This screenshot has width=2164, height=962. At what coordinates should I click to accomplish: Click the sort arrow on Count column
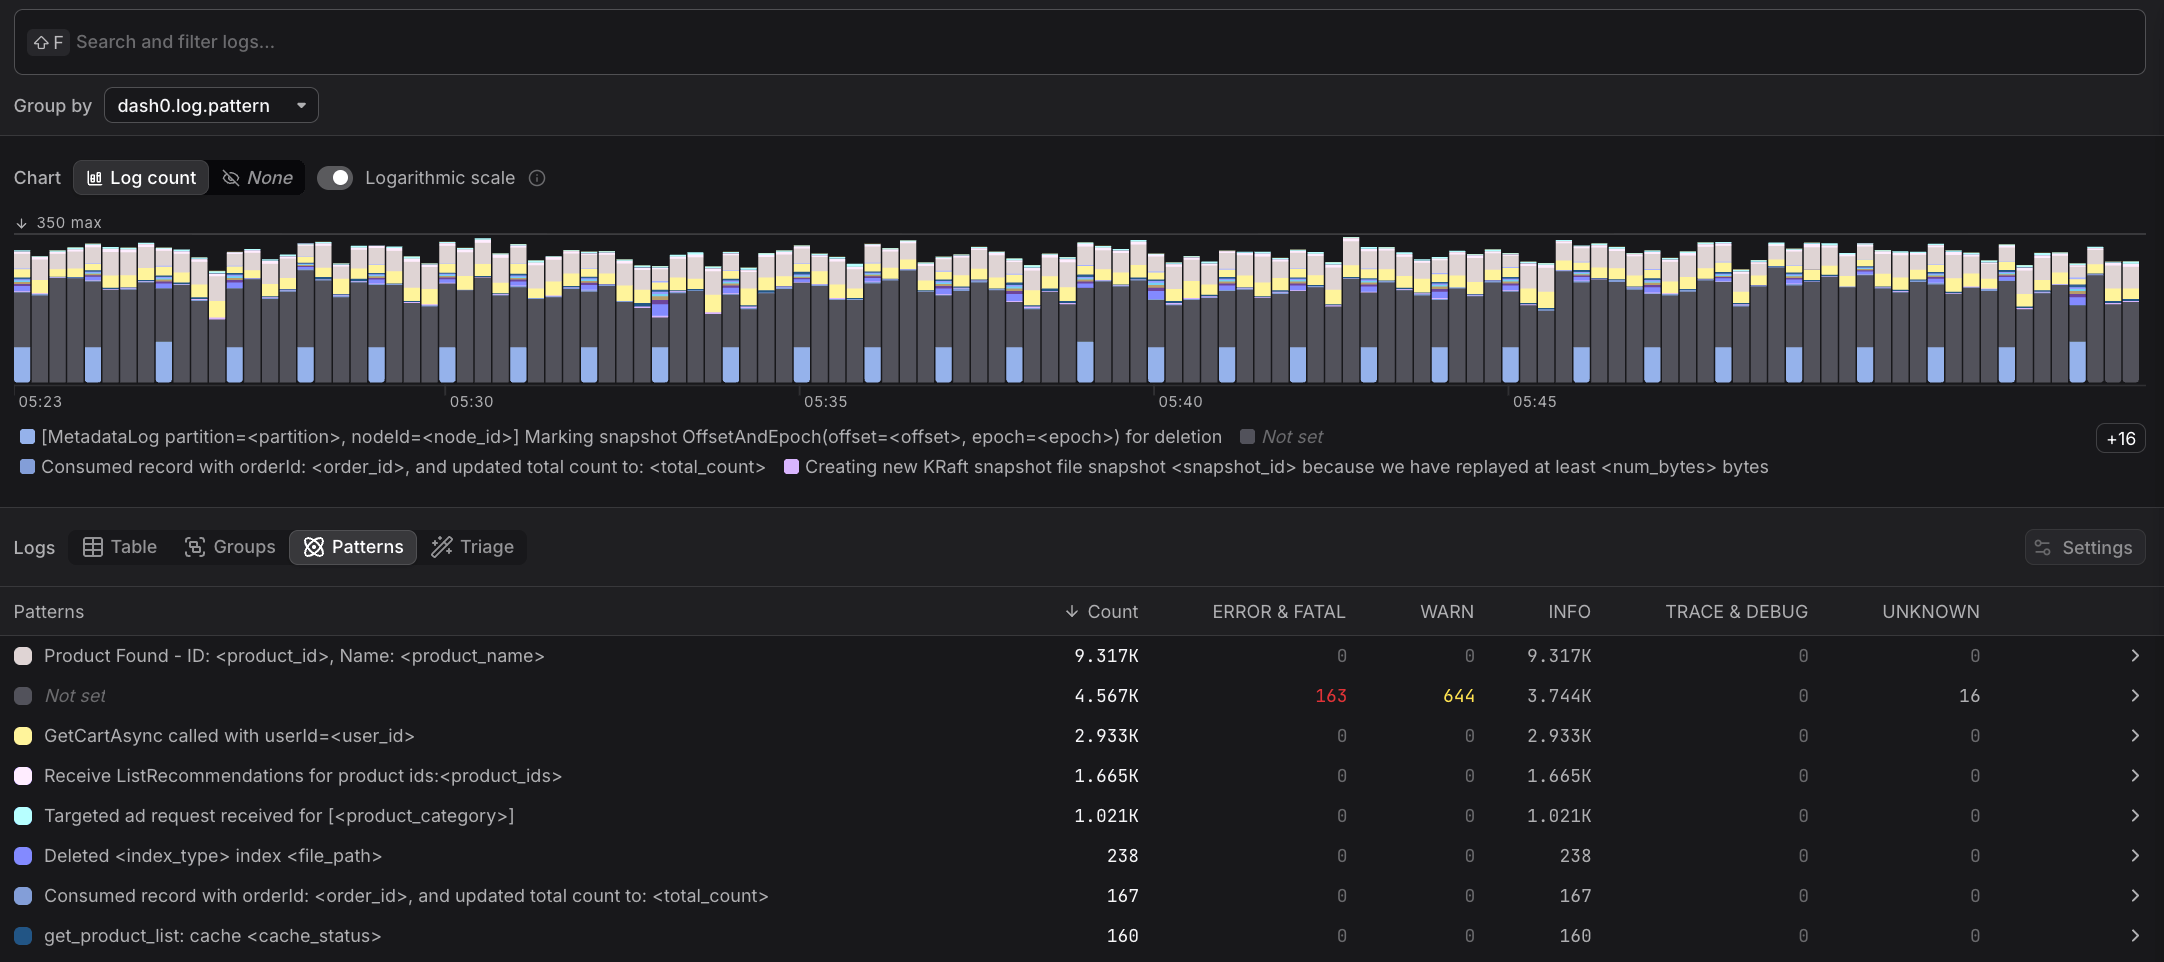1070,611
